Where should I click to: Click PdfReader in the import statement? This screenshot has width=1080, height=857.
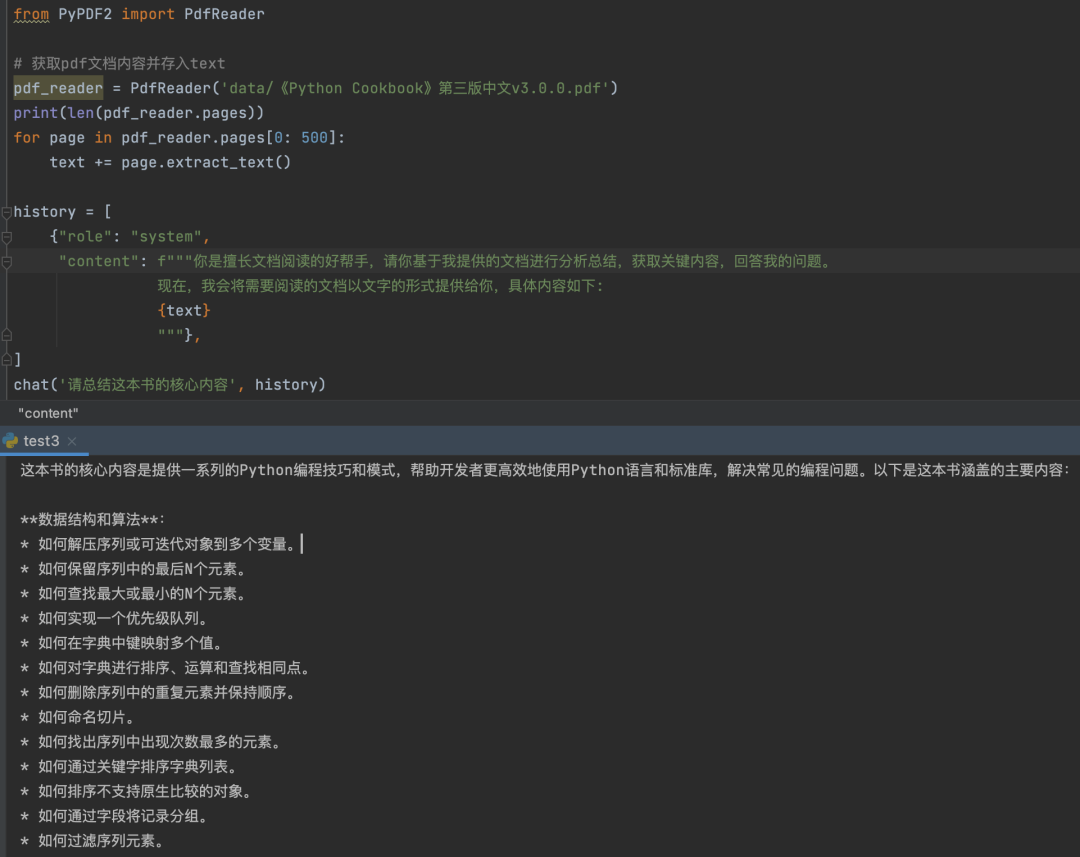[x=224, y=15]
